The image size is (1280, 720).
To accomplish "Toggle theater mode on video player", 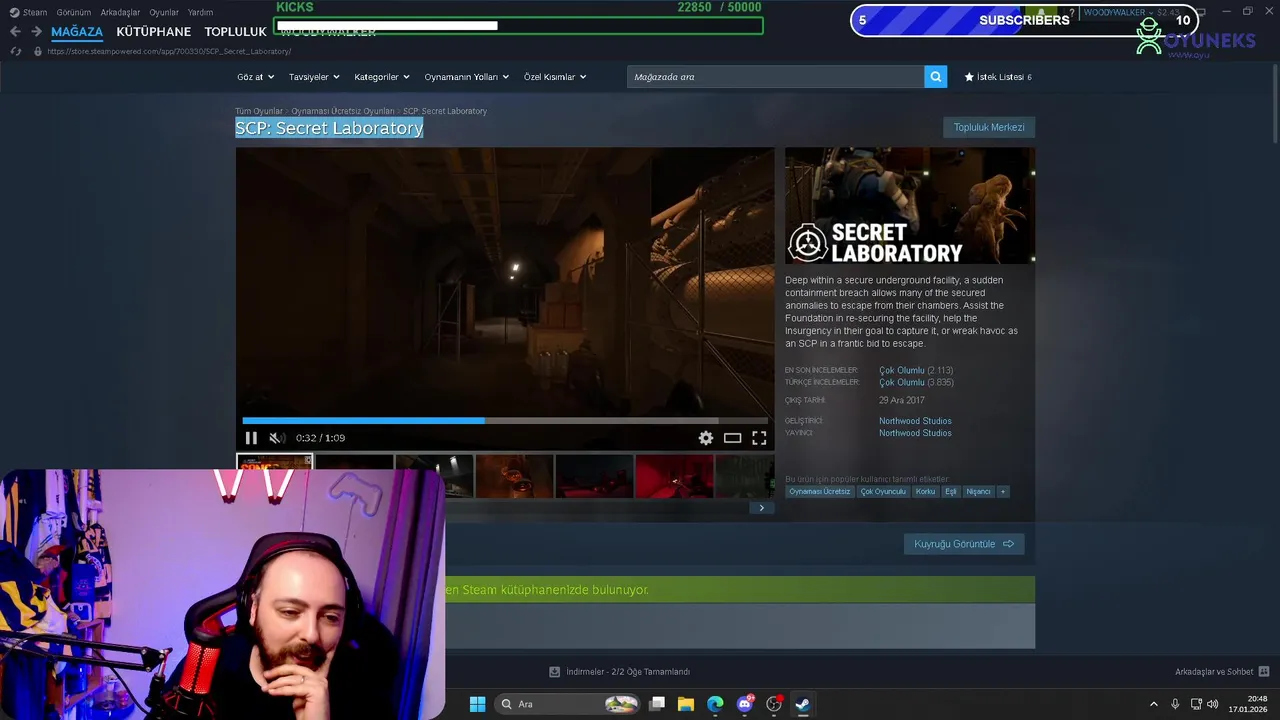I will coord(733,438).
